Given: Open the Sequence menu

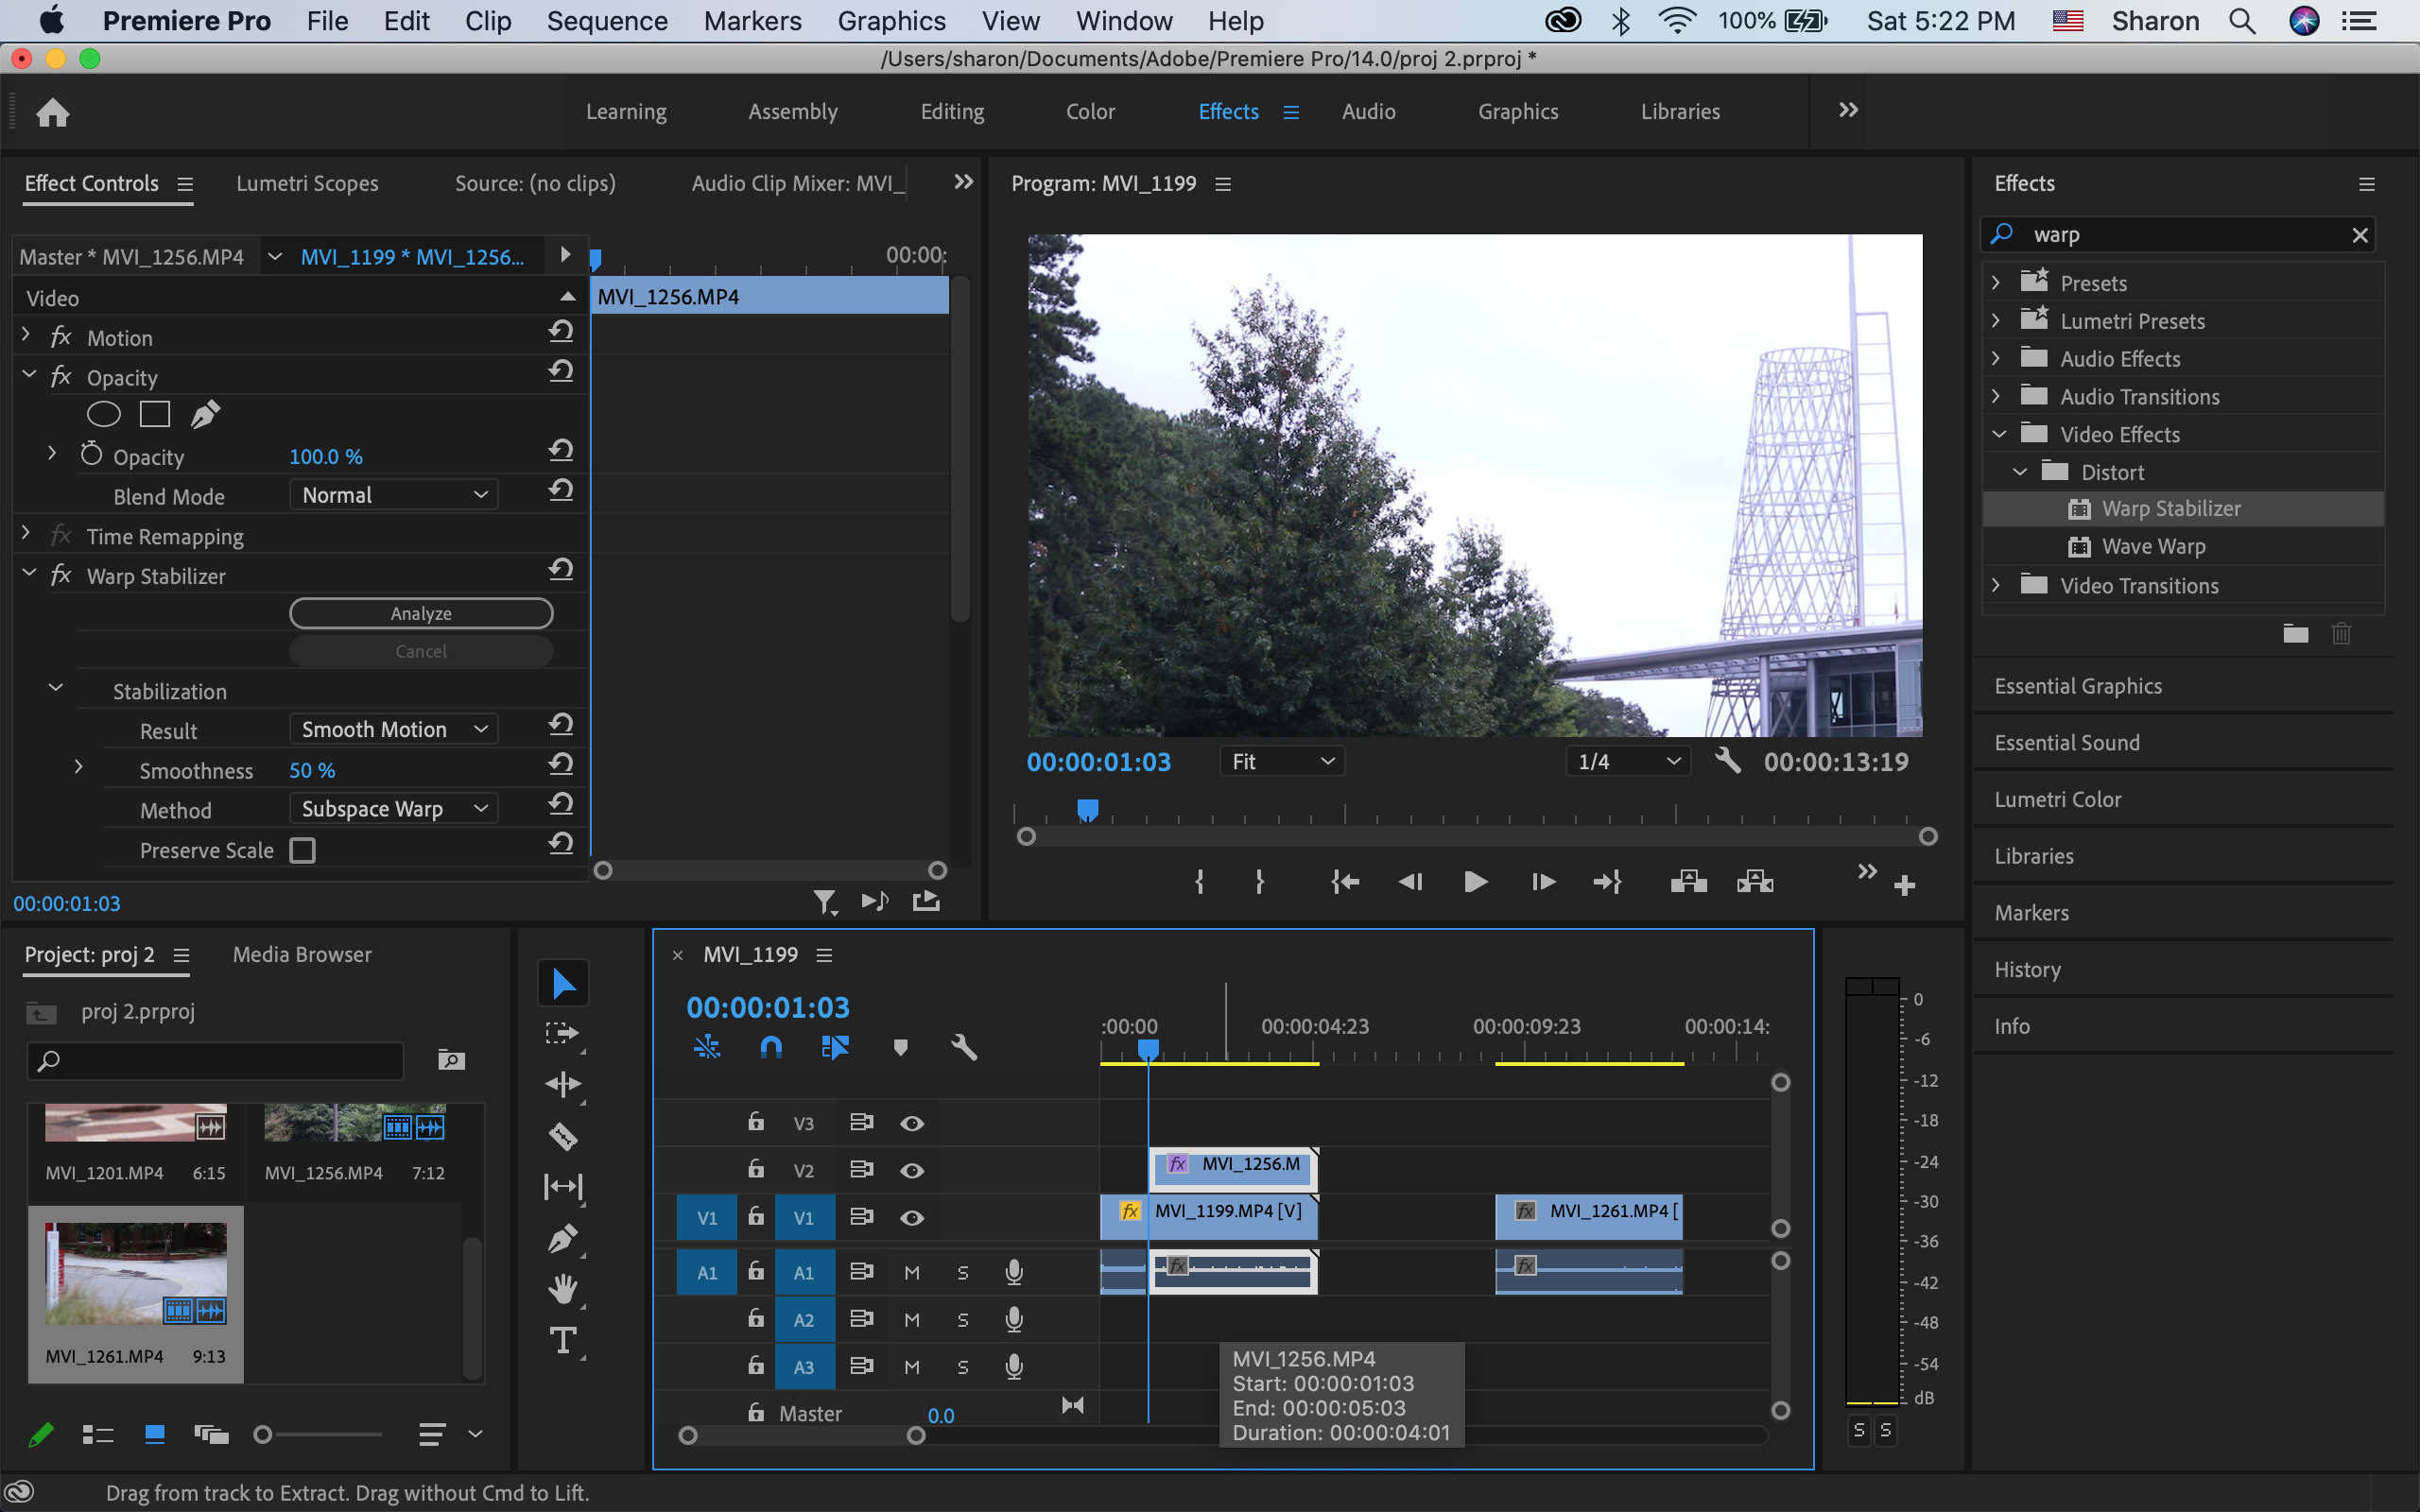Looking at the screenshot, I should (608, 20).
